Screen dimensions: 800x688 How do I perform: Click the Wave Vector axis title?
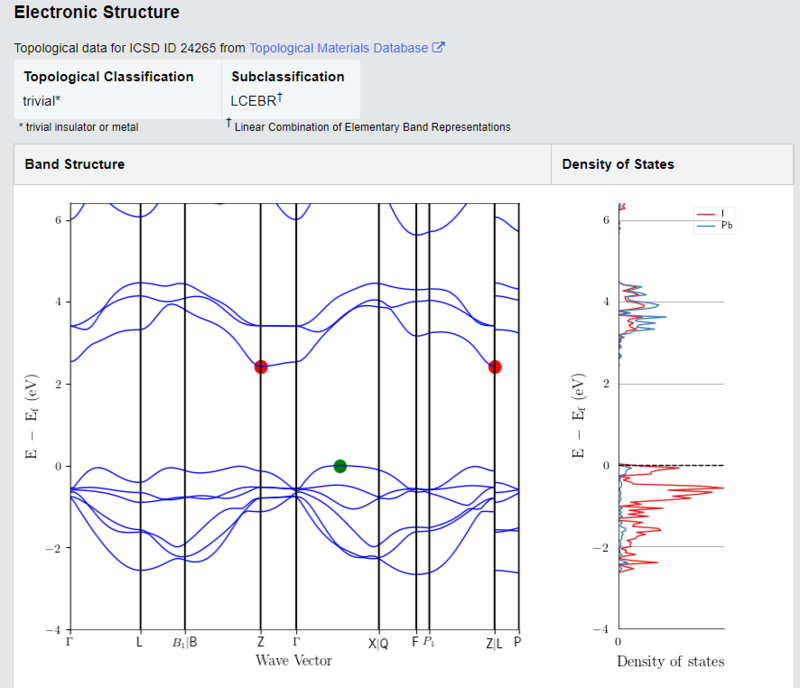(x=294, y=660)
